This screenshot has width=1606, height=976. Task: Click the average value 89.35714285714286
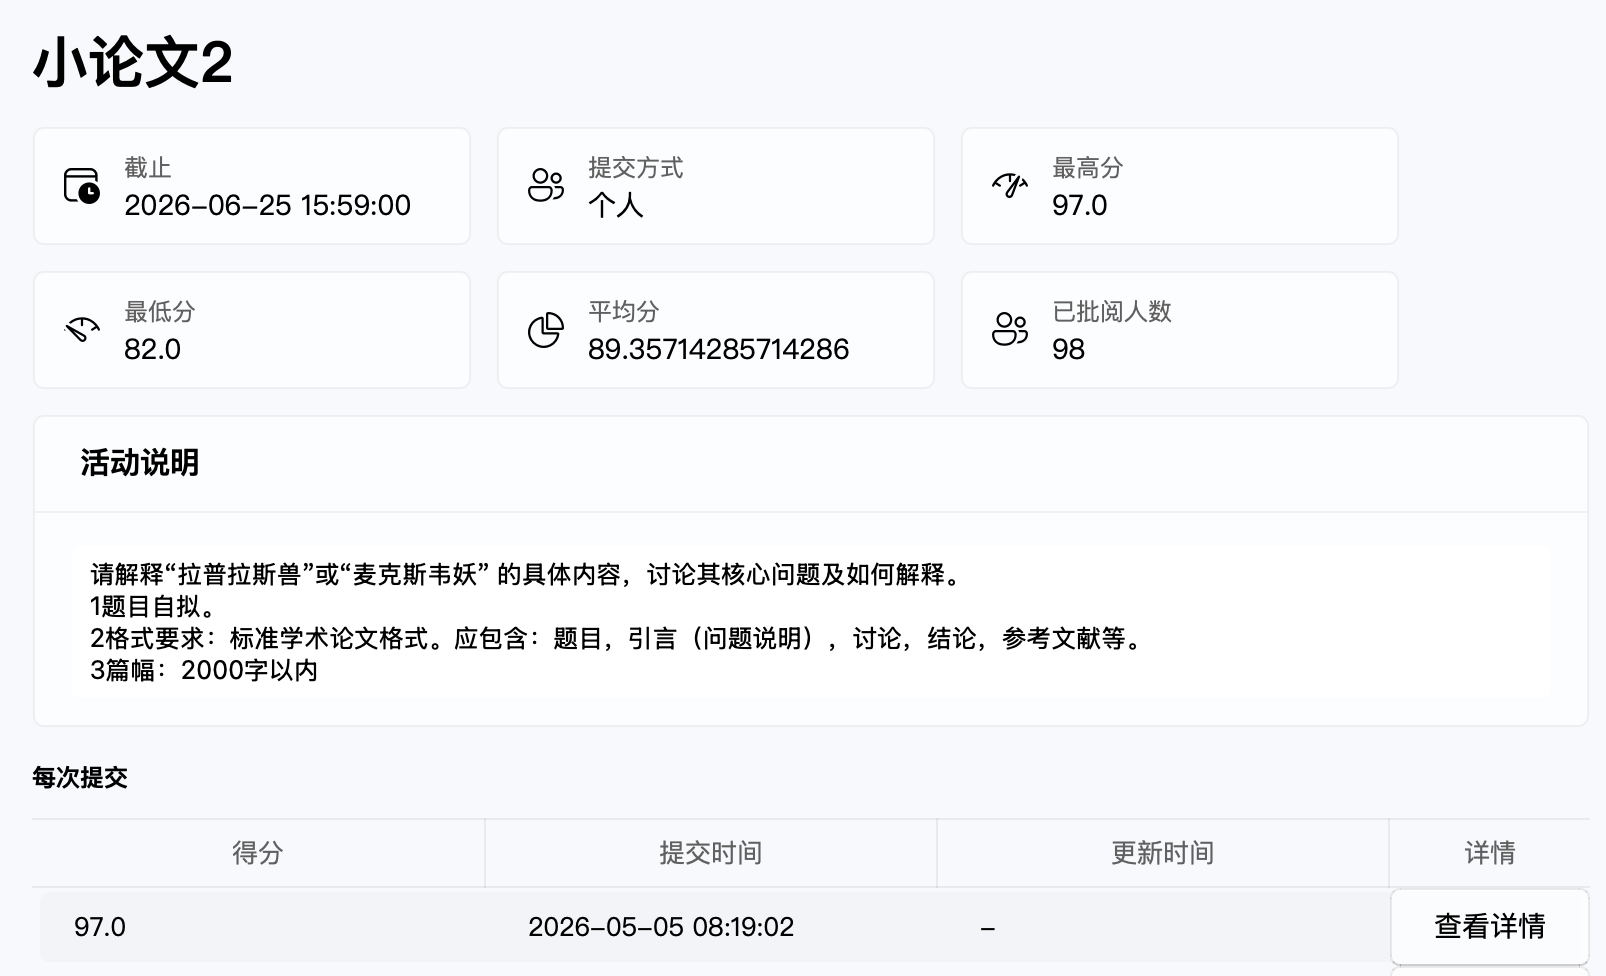718,349
